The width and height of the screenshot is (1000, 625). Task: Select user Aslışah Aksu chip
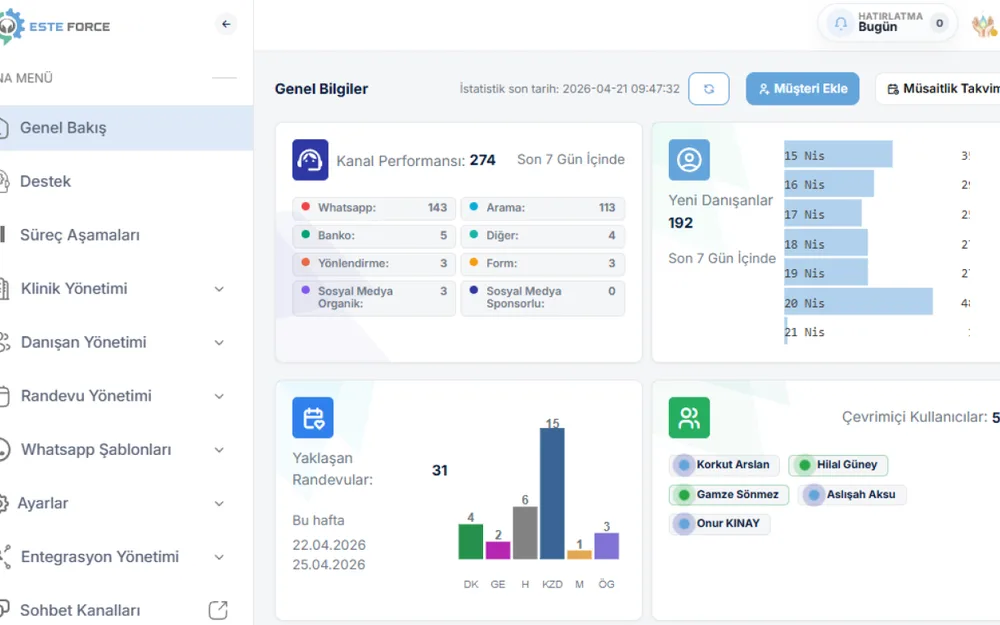[852, 494]
